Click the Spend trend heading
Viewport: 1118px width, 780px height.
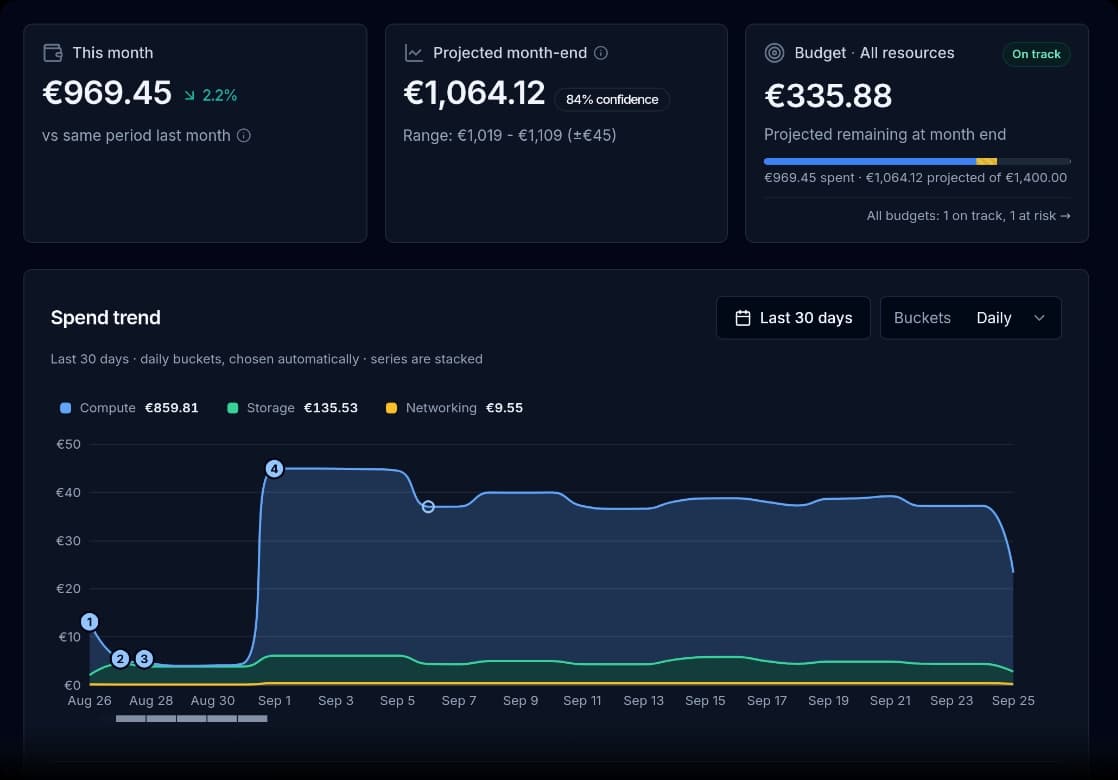point(106,318)
